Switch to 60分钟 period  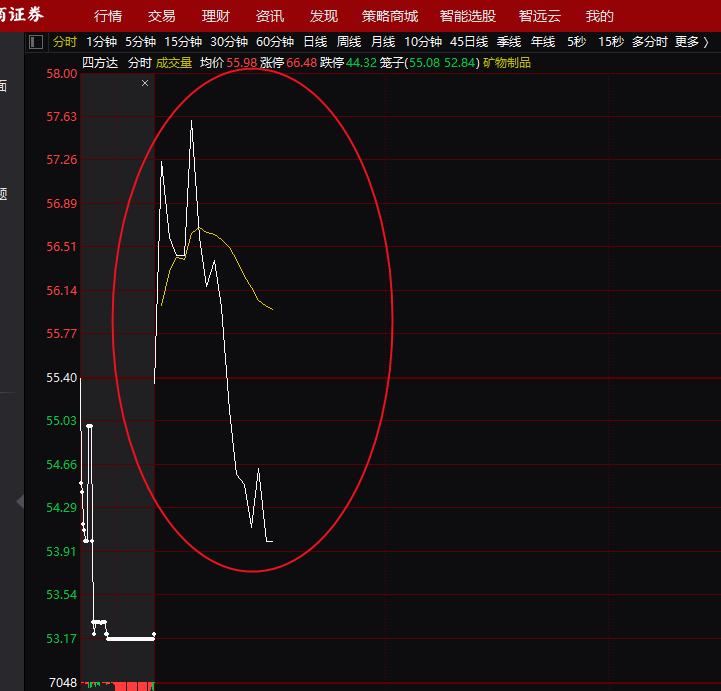275,42
